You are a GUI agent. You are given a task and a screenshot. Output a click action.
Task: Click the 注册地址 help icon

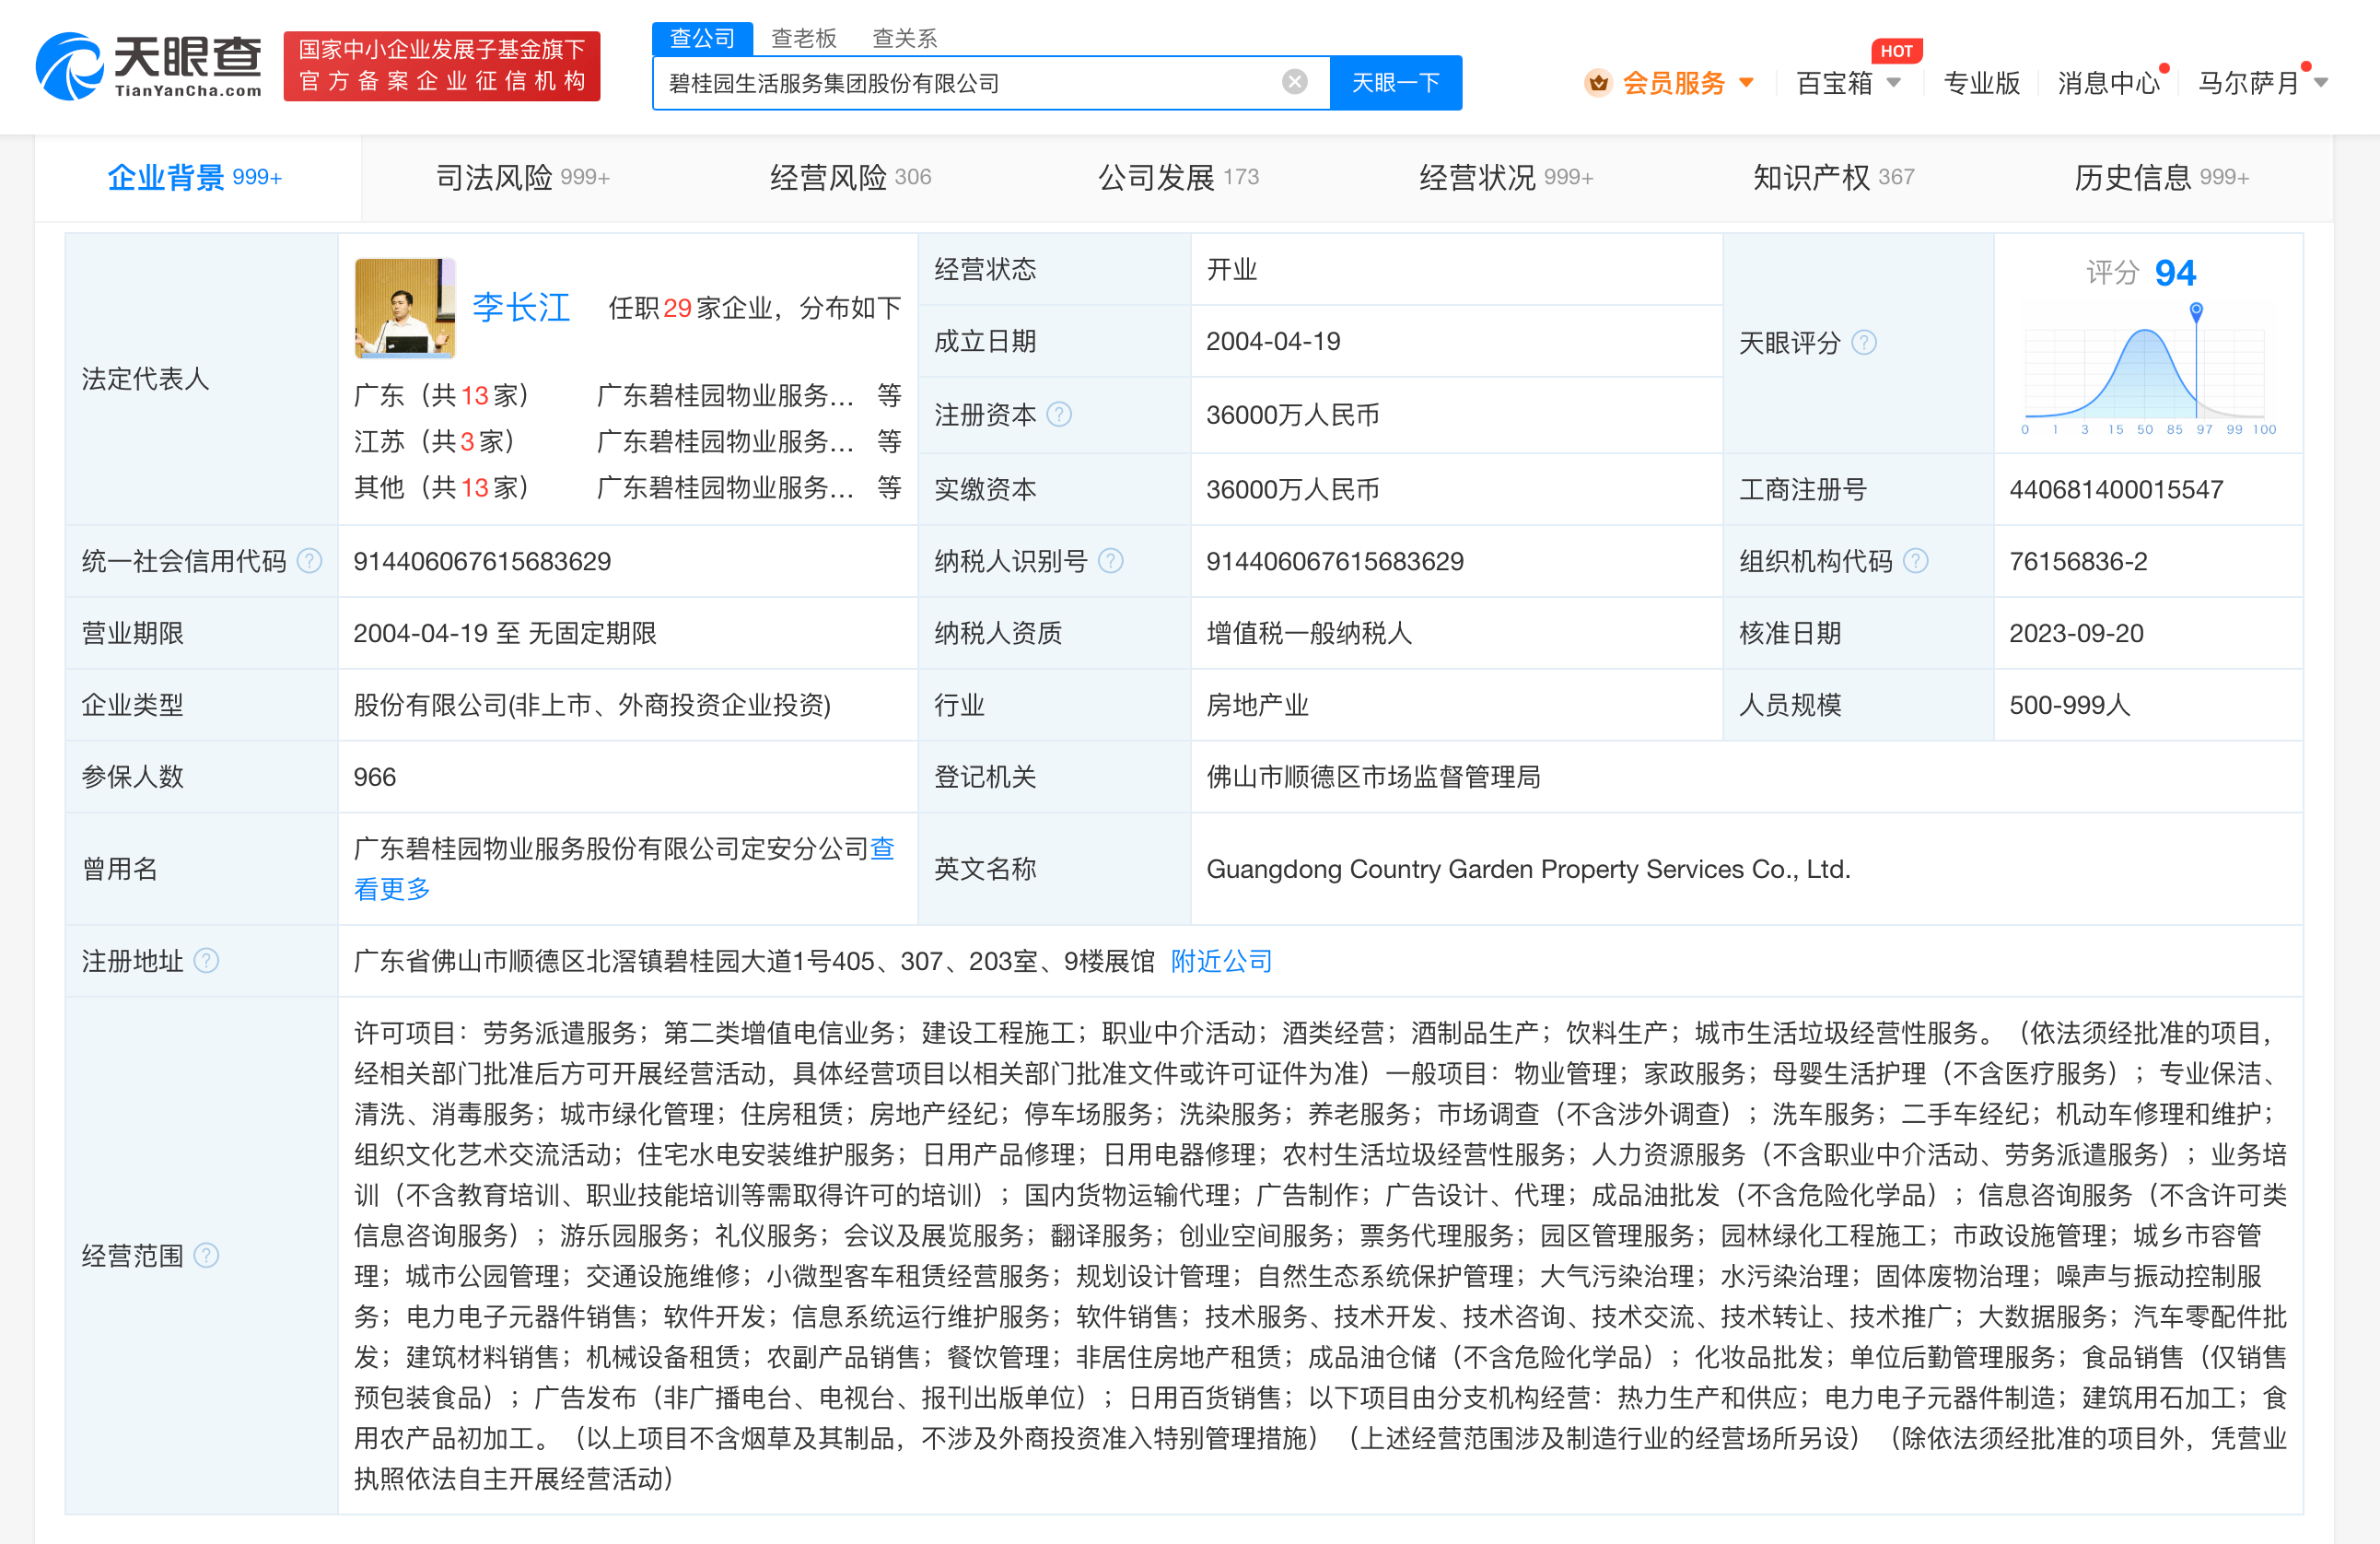click(x=208, y=961)
